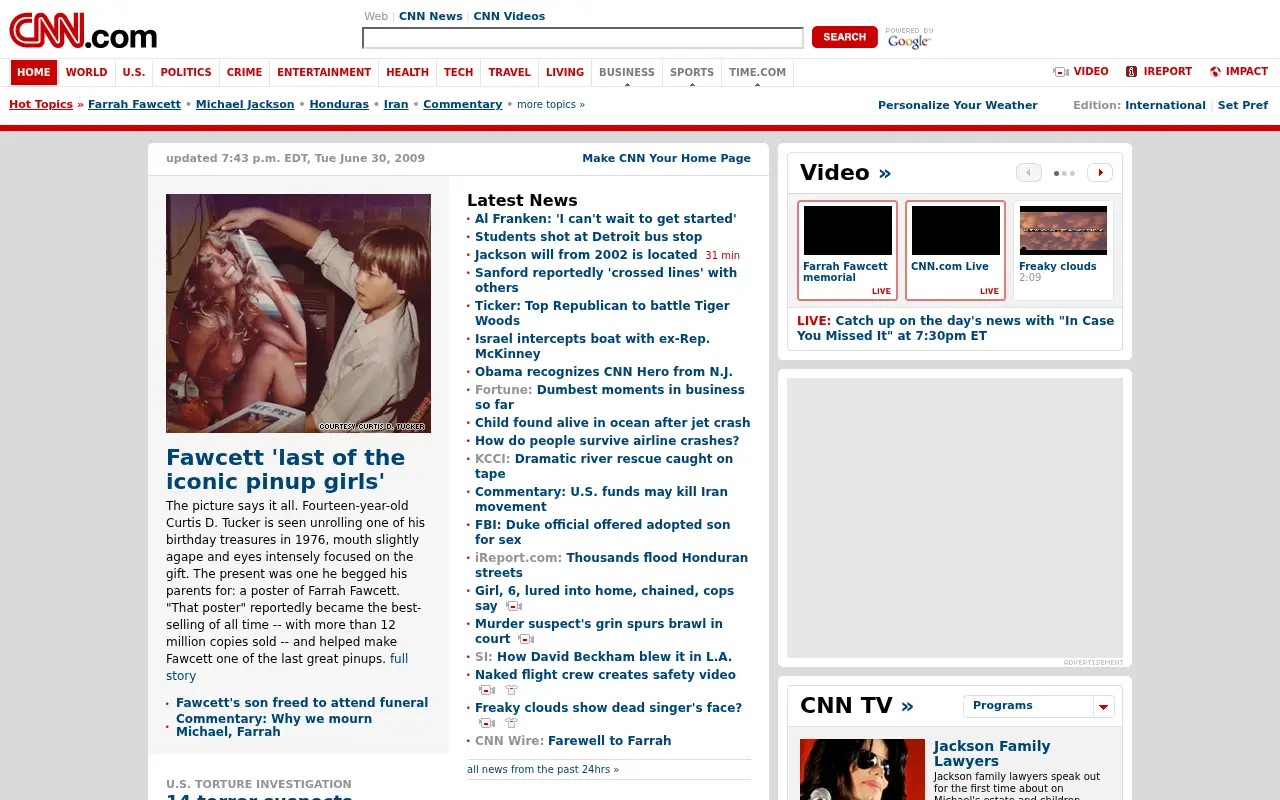1280x800 pixels.
Task: Open the ENTERTAINMENT section tab
Action: tap(324, 72)
